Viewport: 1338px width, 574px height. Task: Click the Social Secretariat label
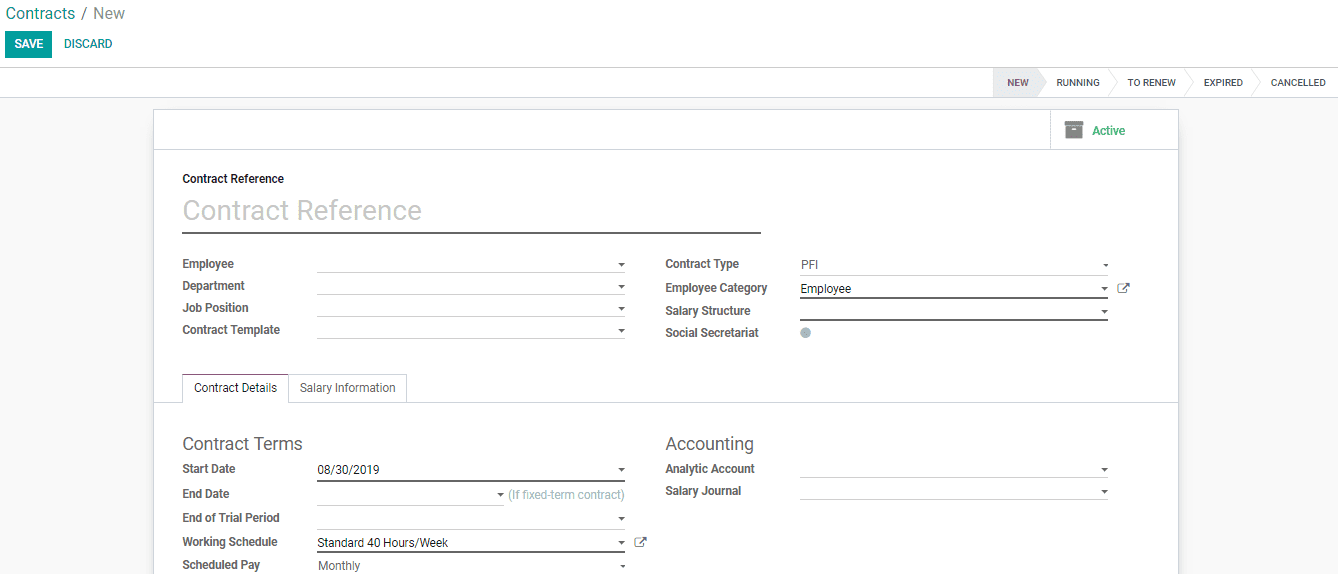(x=712, y=333)
